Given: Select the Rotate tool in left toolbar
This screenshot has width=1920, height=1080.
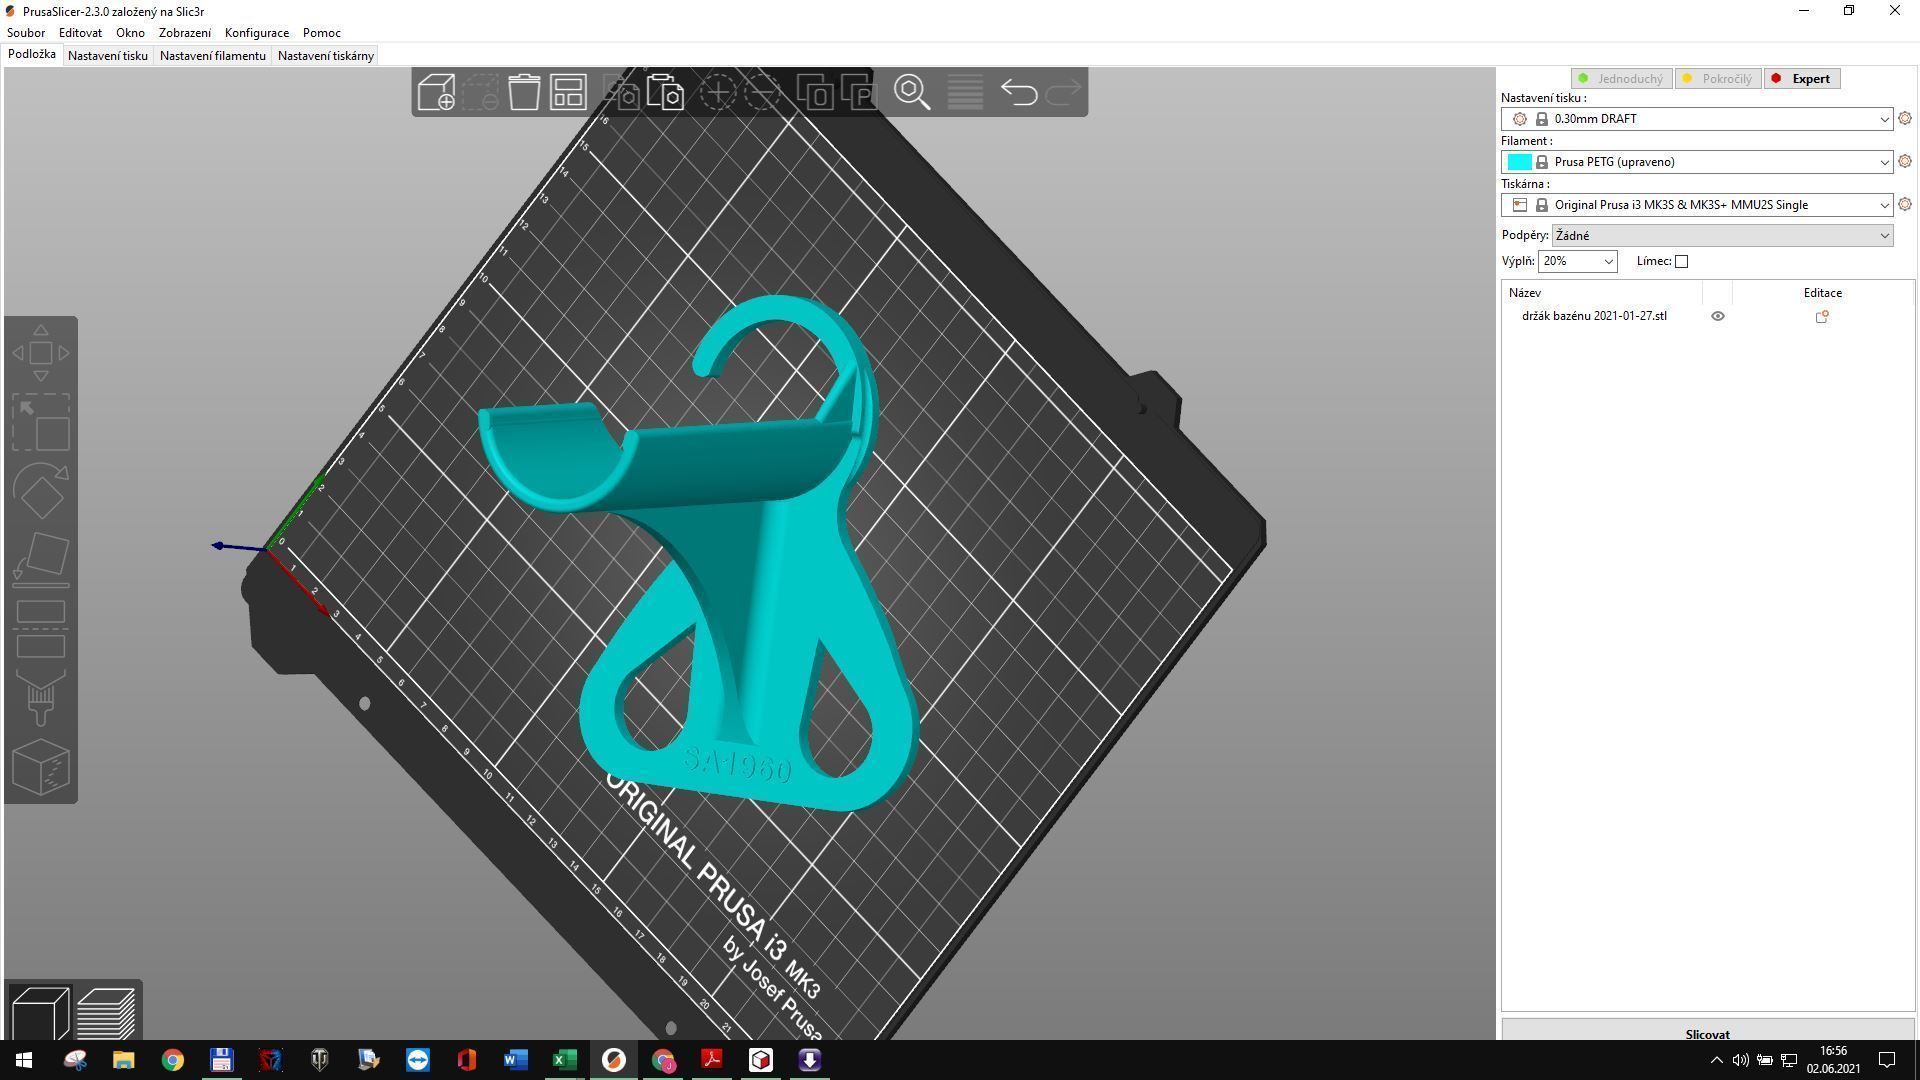Looking at the screenshot, I should pos(41,491).
